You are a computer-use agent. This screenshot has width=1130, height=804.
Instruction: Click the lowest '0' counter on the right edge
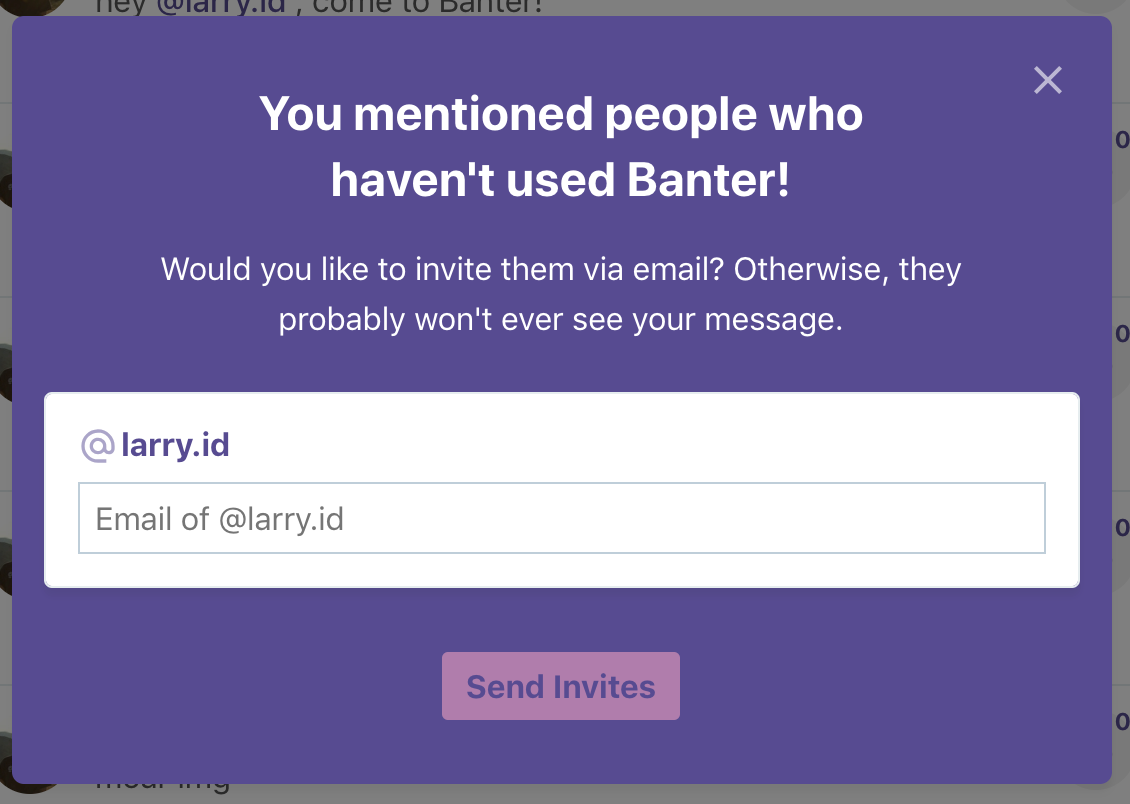click(x=1121, y=721)
